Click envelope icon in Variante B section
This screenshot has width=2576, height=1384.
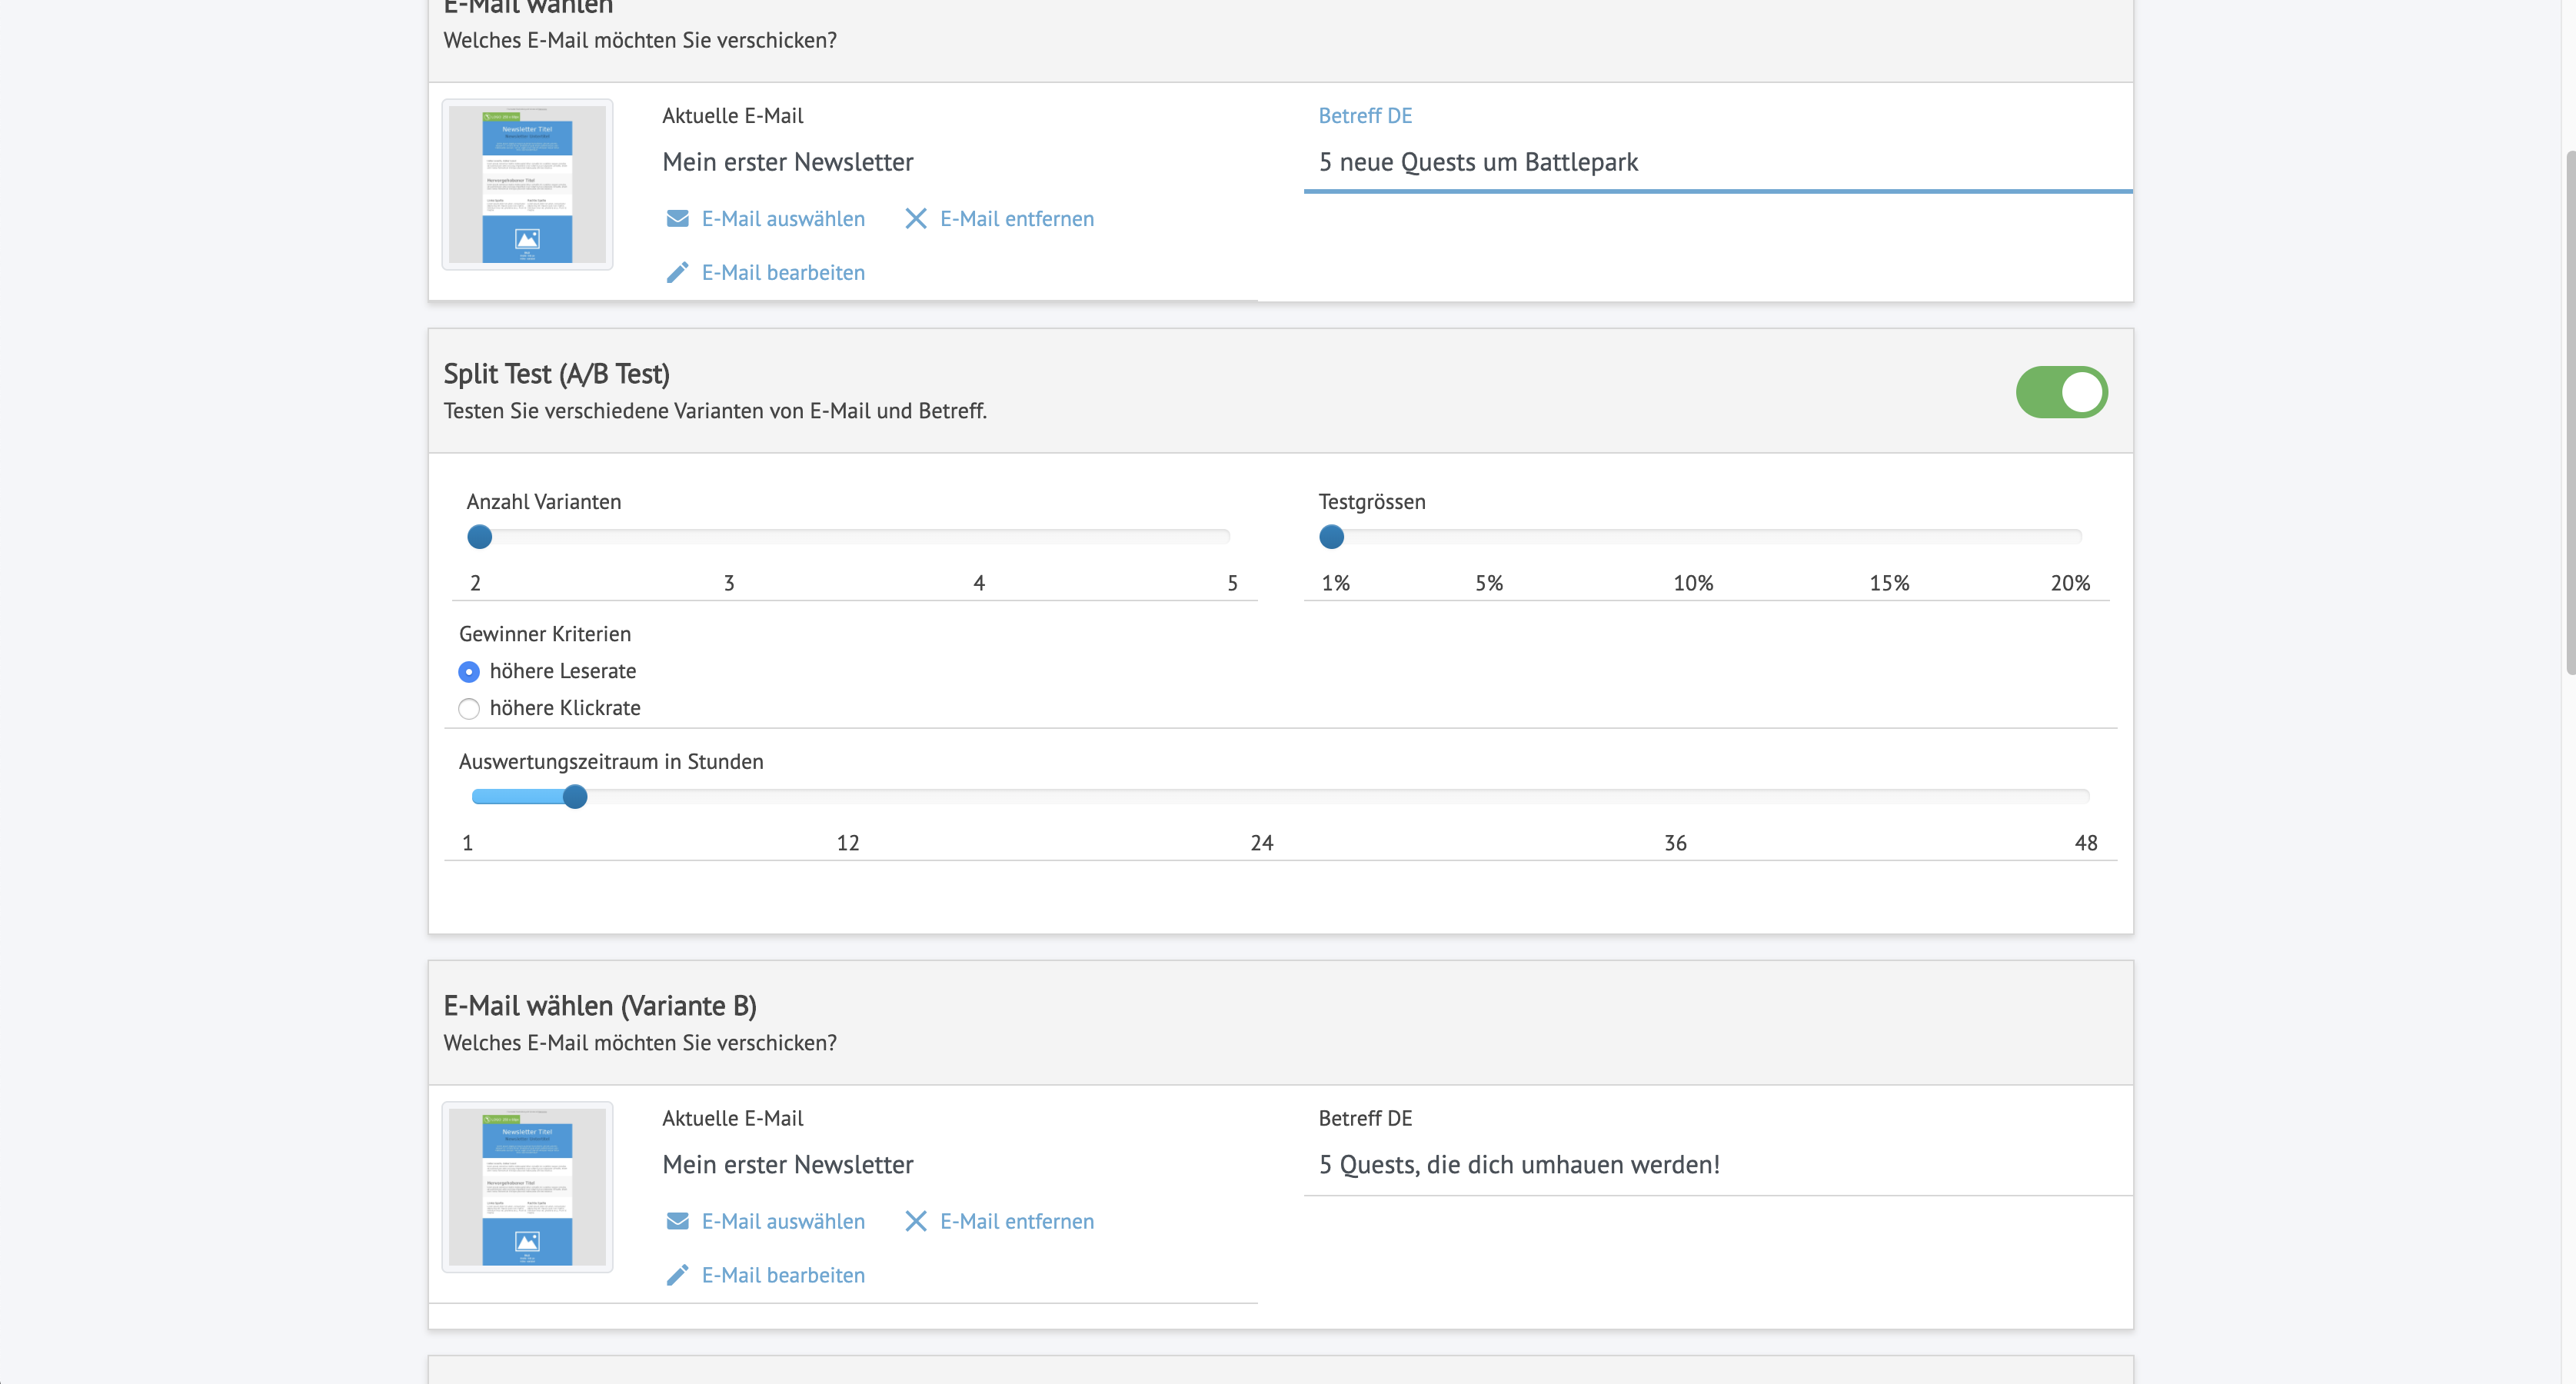pos(677,1221)
